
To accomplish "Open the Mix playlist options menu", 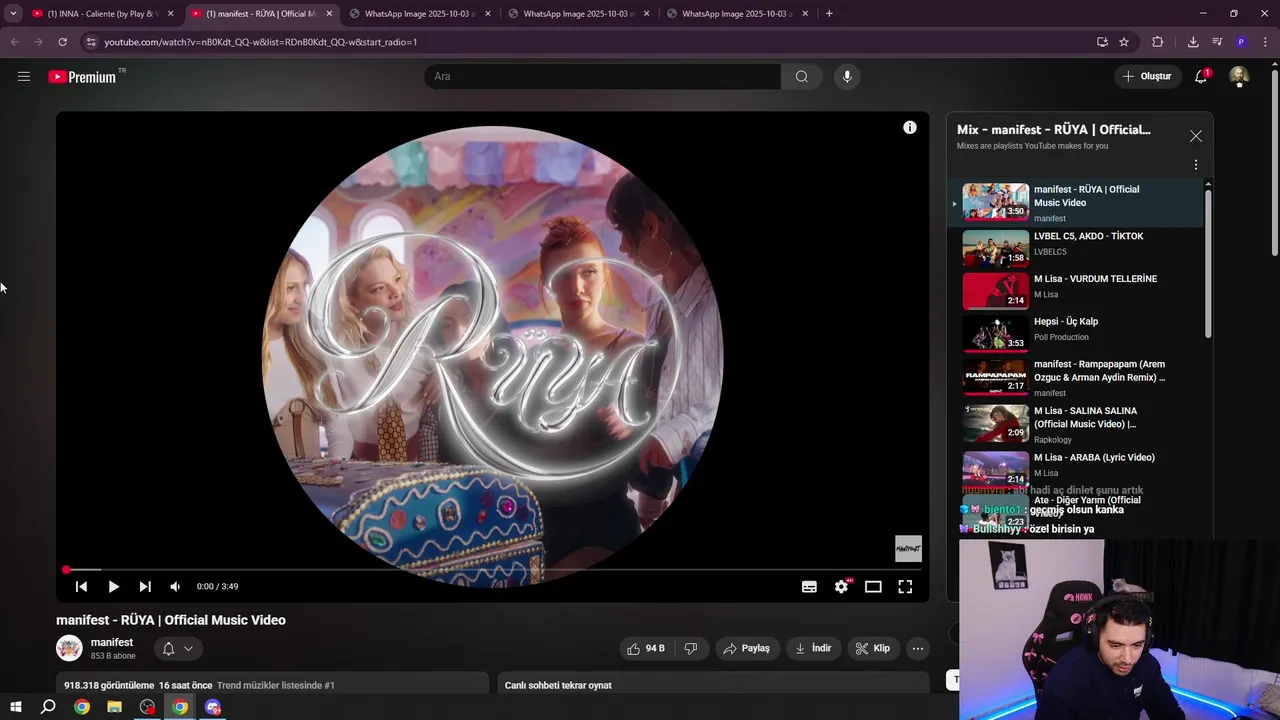I will point(1196,165).
